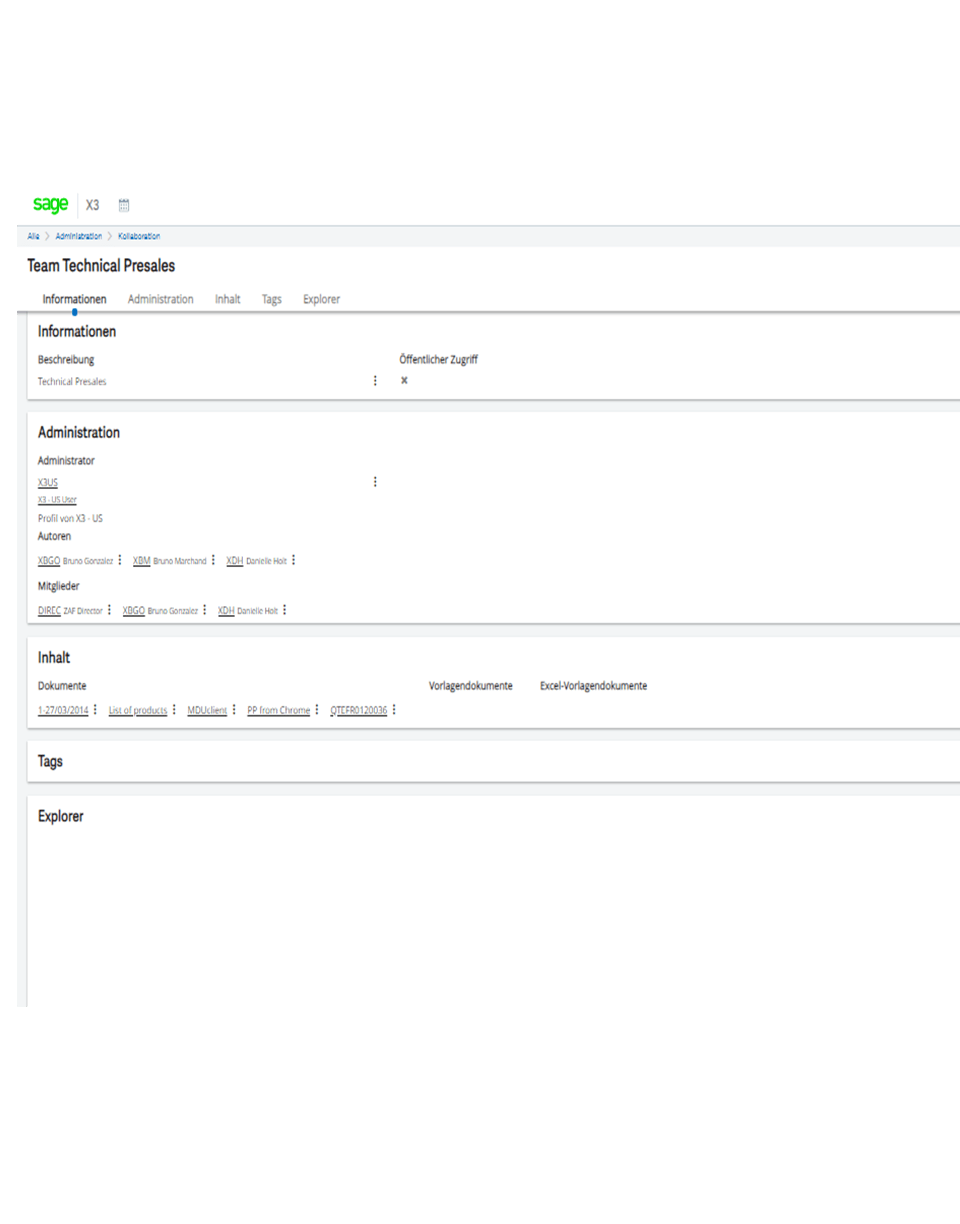Open the menu for PP from Chrome

click(x=318, y=710)
